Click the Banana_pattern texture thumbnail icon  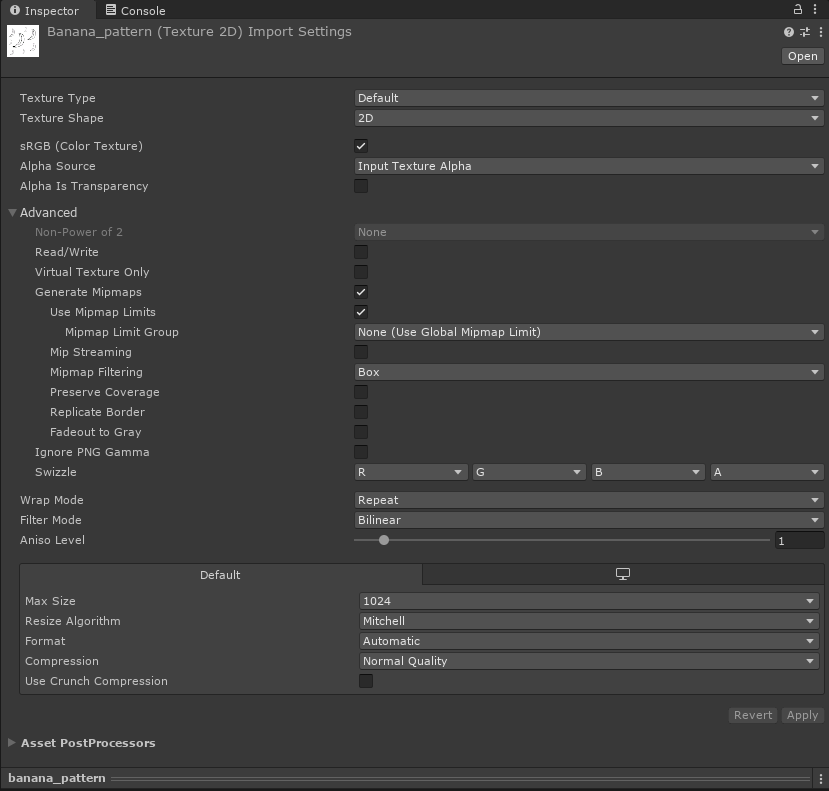[23, 41]
